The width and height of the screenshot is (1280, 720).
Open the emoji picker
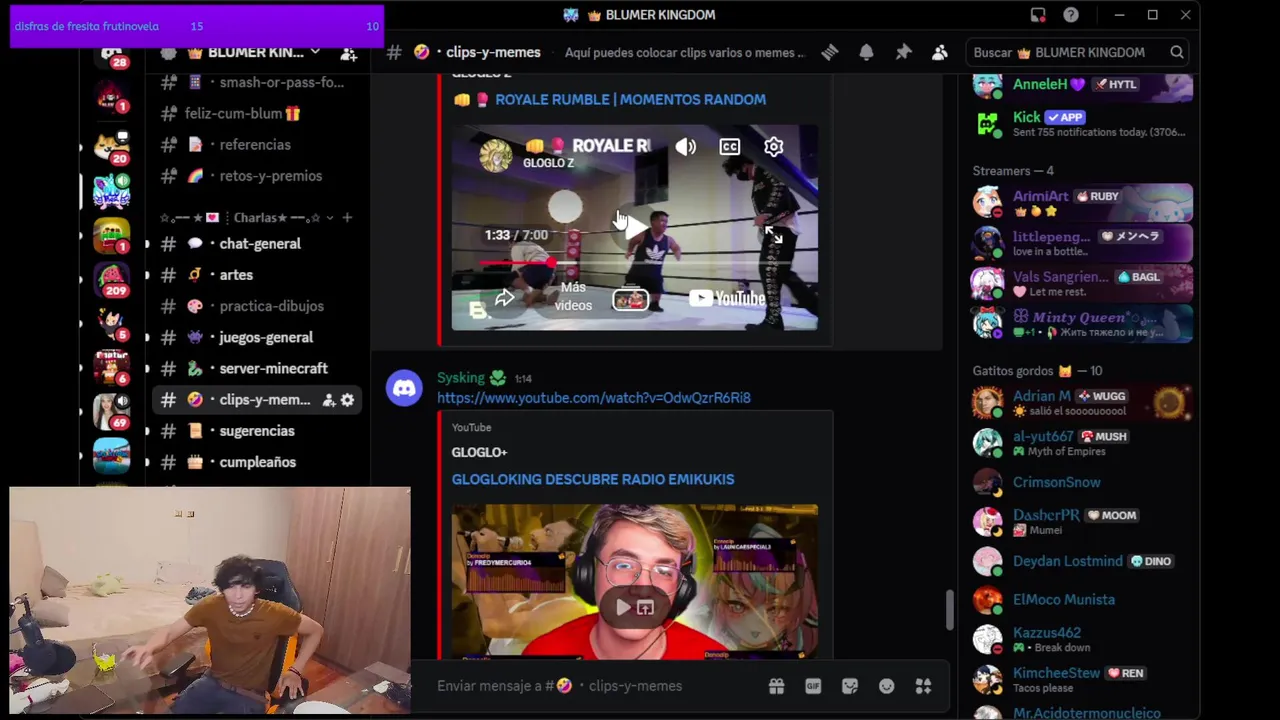[x=886, y=686]
